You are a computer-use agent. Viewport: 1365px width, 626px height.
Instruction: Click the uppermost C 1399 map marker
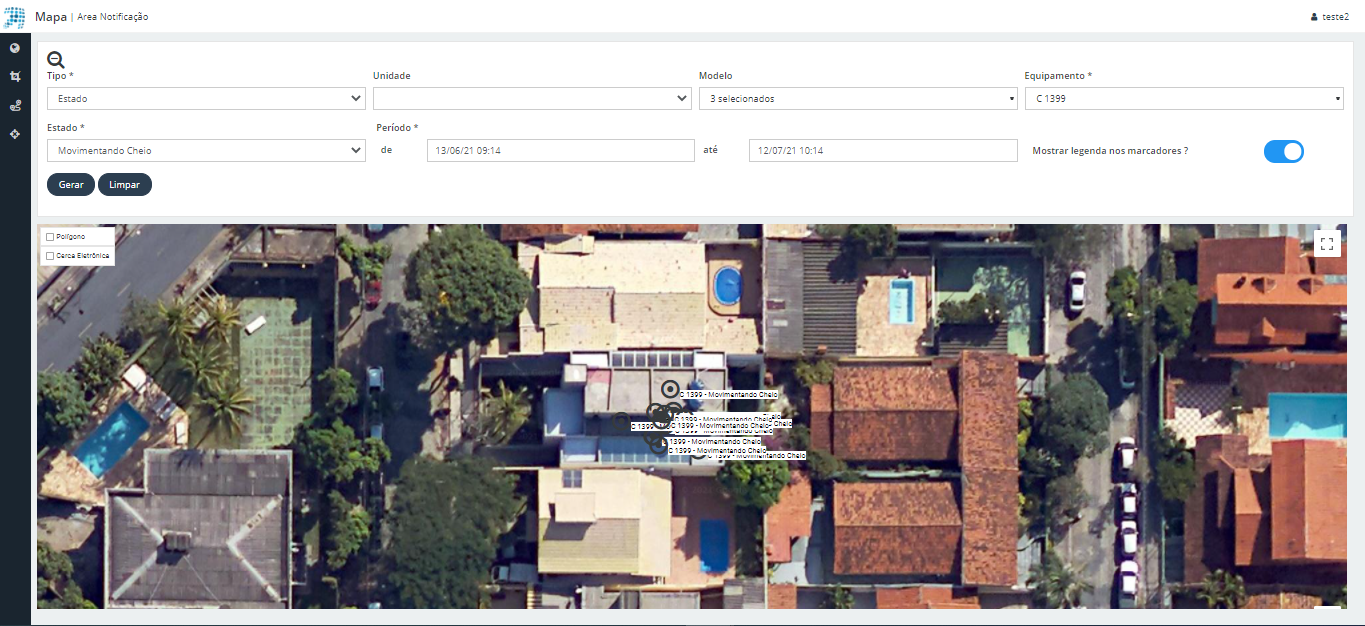pyautogui.click(x=670, y=389)
